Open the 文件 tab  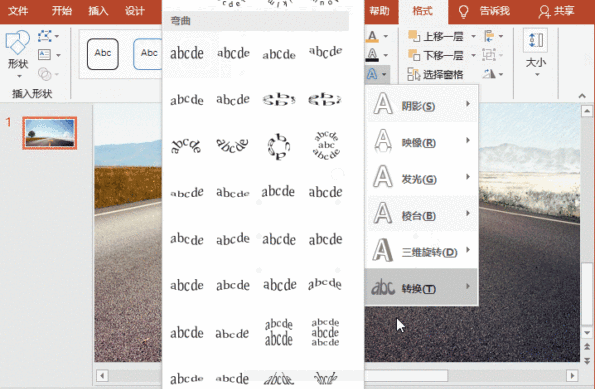coord(18,11)
